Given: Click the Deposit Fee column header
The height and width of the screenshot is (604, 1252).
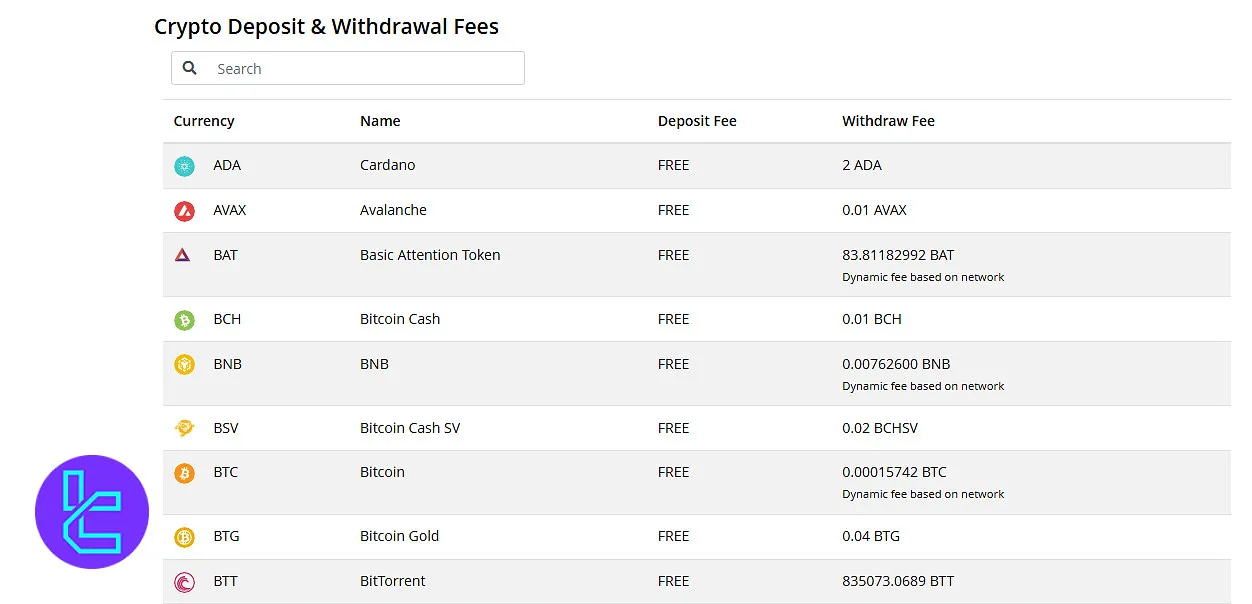Looking at the screenshot, I should click(697, 121).
